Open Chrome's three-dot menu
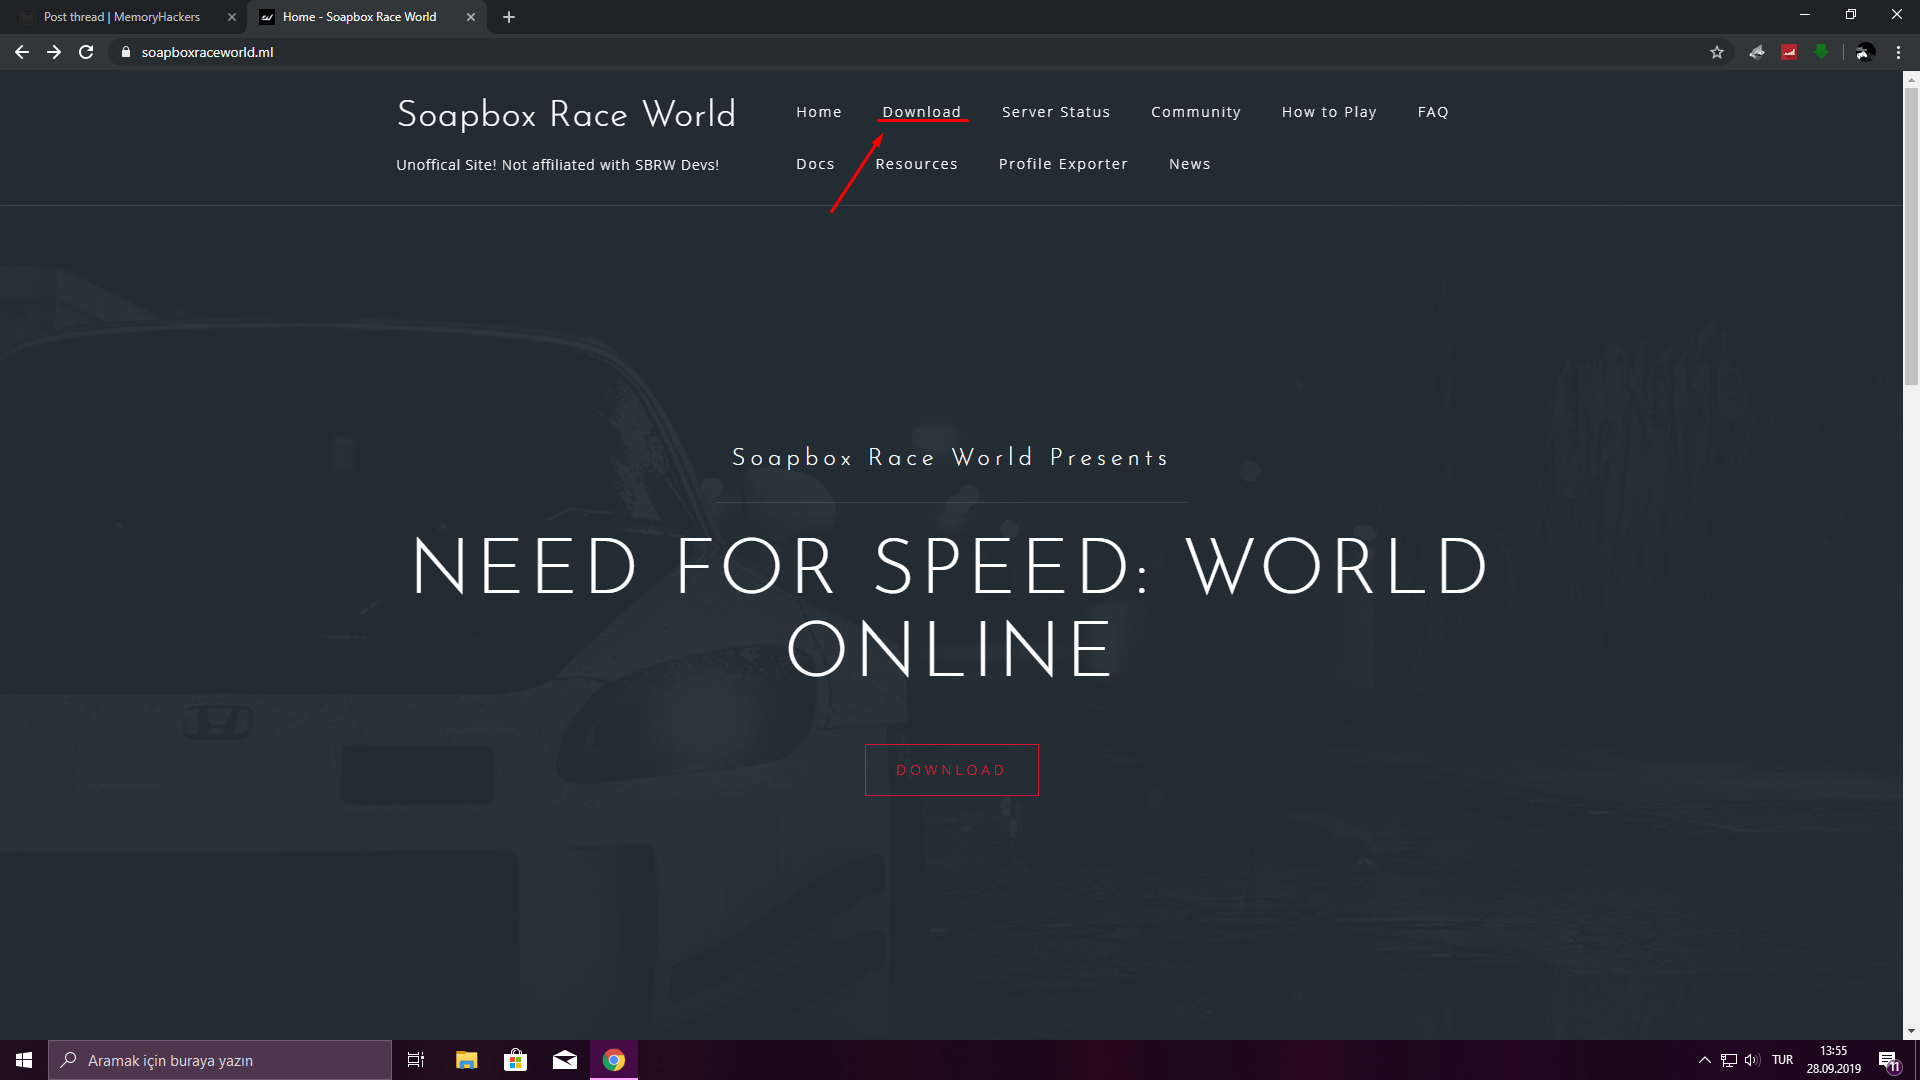The height and width of the screenshot is (1080, 1920). pyautogui.click(x=1898, y=52)
